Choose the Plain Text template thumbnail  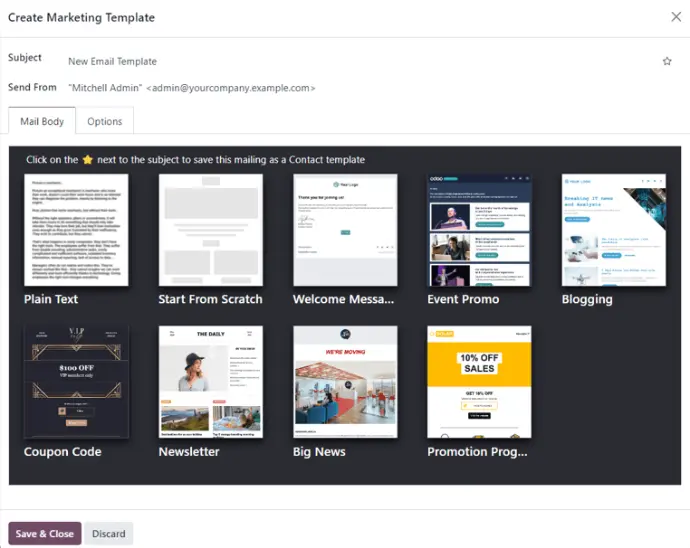(x=76, y=231)
